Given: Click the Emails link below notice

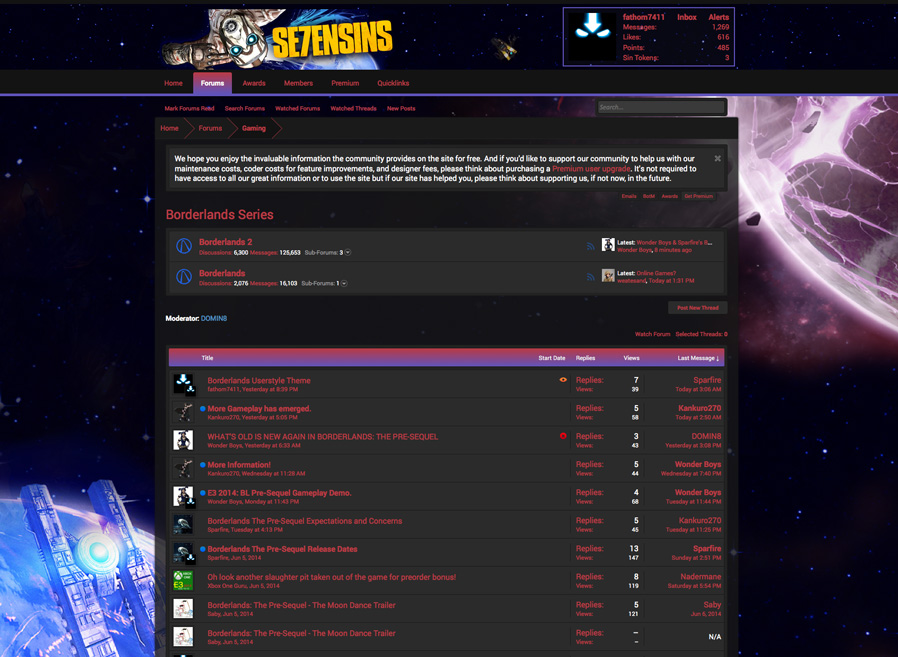Looking at the screenshot, I should (629, 196).
